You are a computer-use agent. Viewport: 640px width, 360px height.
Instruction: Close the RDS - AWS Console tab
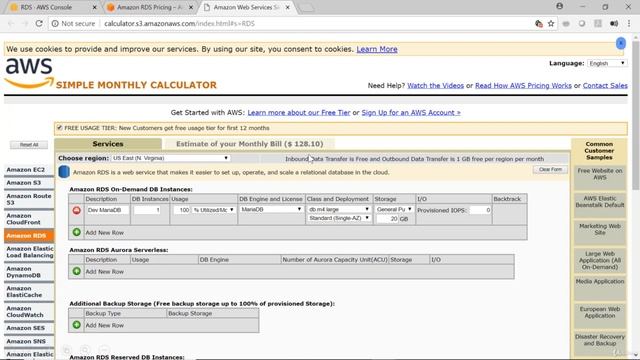[x=95, y=7]
